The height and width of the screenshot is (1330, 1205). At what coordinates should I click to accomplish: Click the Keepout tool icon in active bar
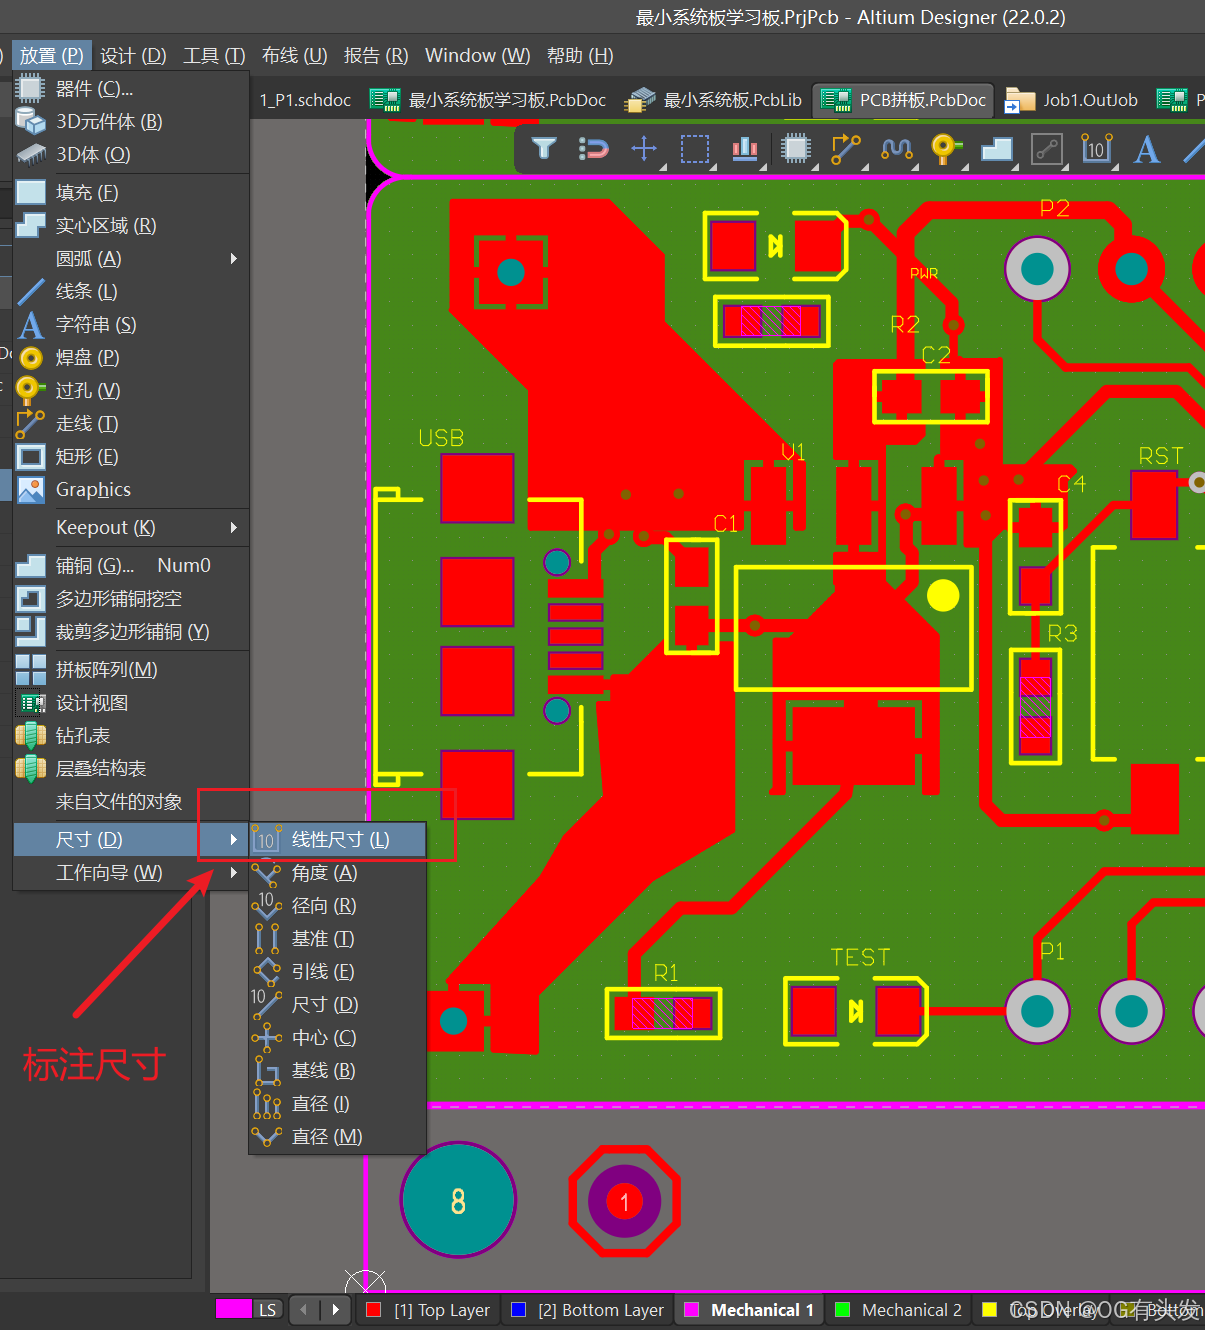pyautogui.click(x=1047, y=149)
